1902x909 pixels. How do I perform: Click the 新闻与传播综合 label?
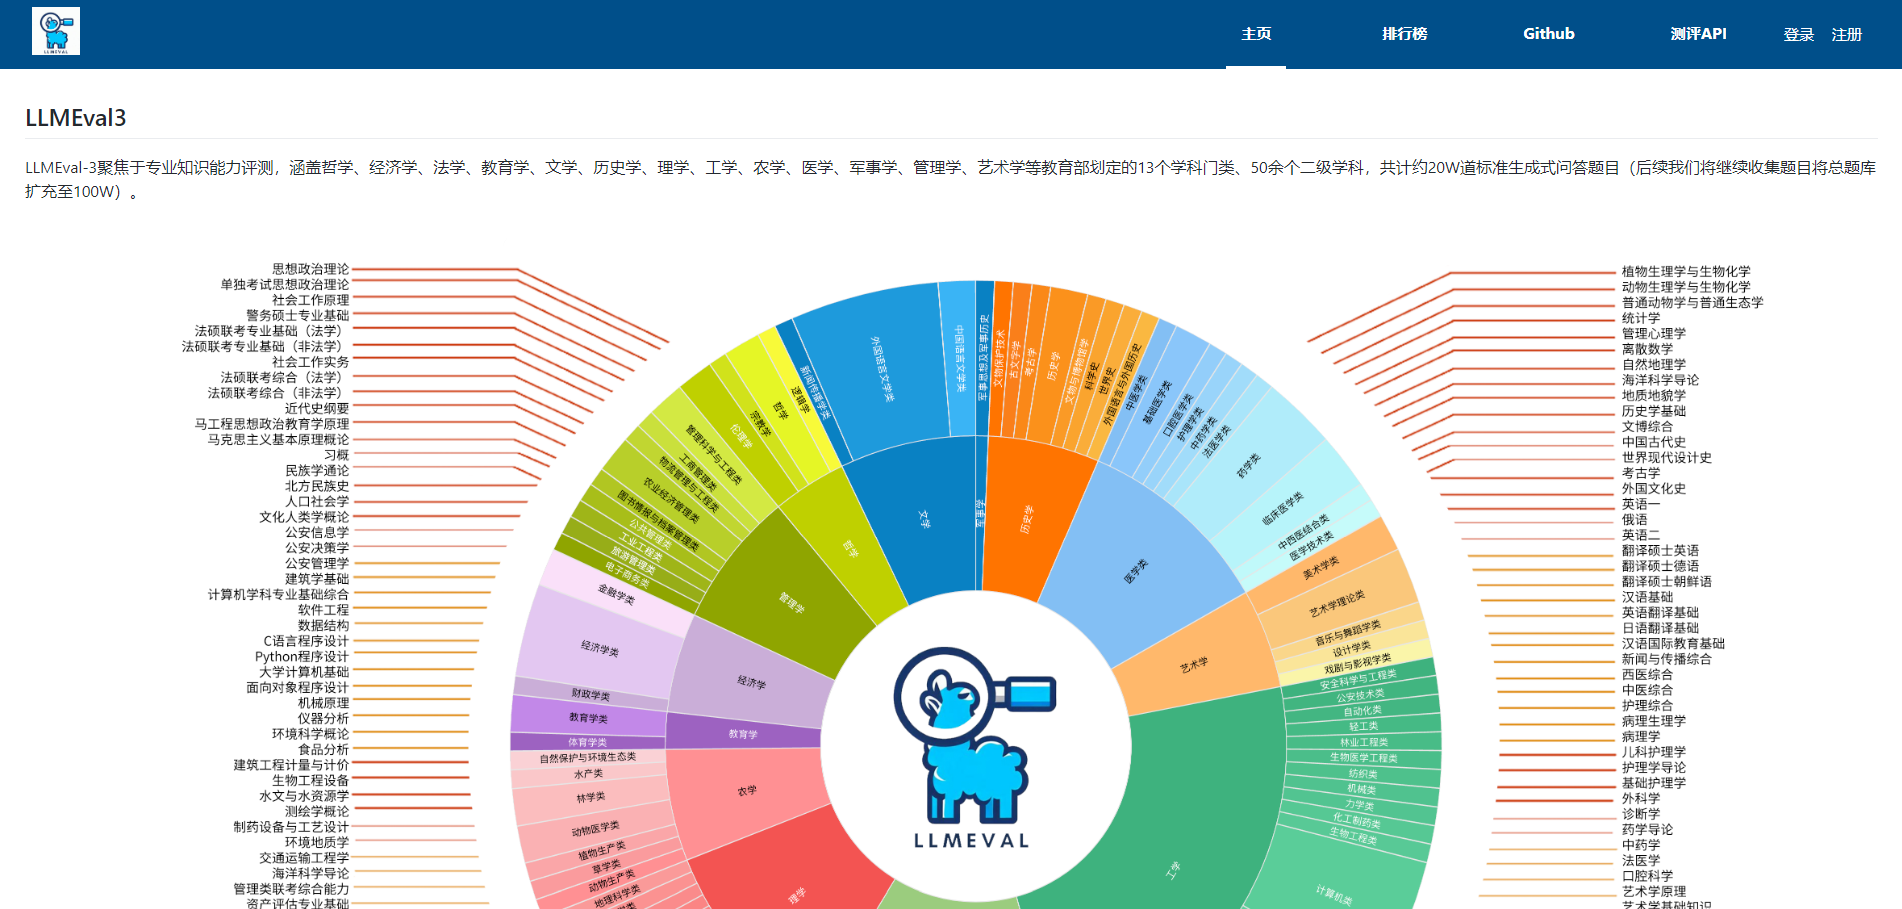[1666, 659]
